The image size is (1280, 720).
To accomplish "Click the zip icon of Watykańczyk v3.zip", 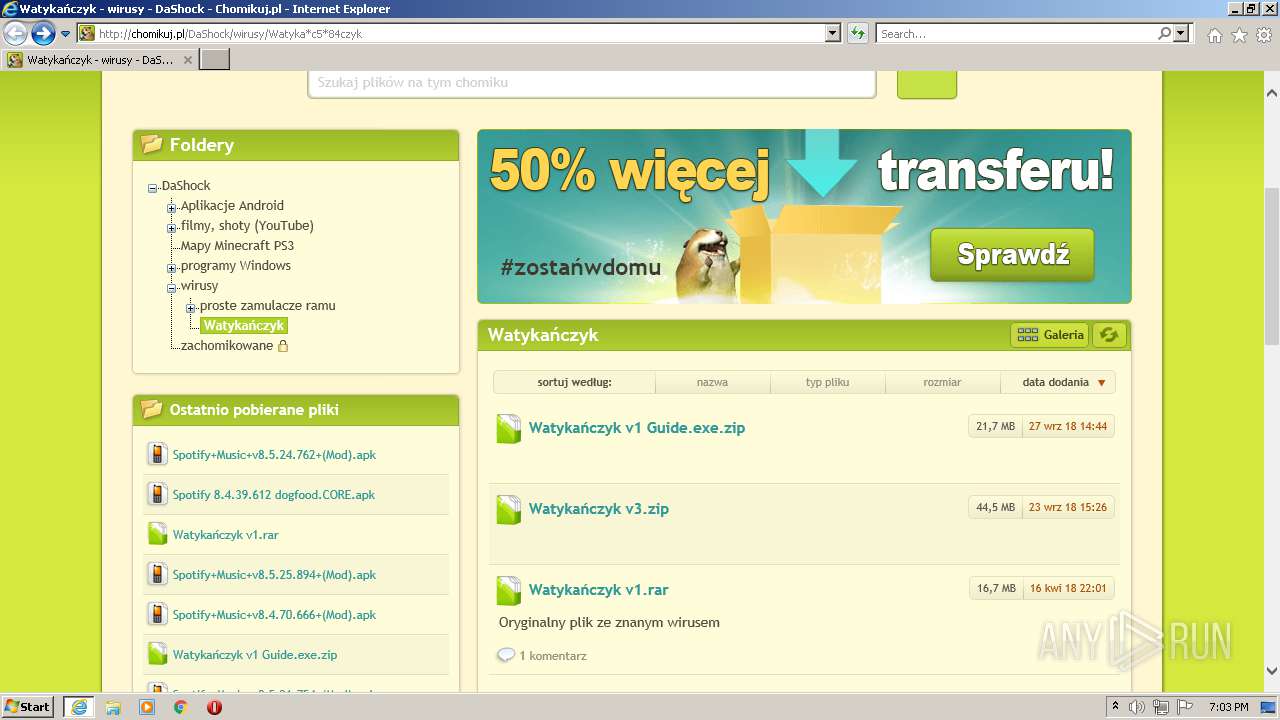I will [509, 510].
